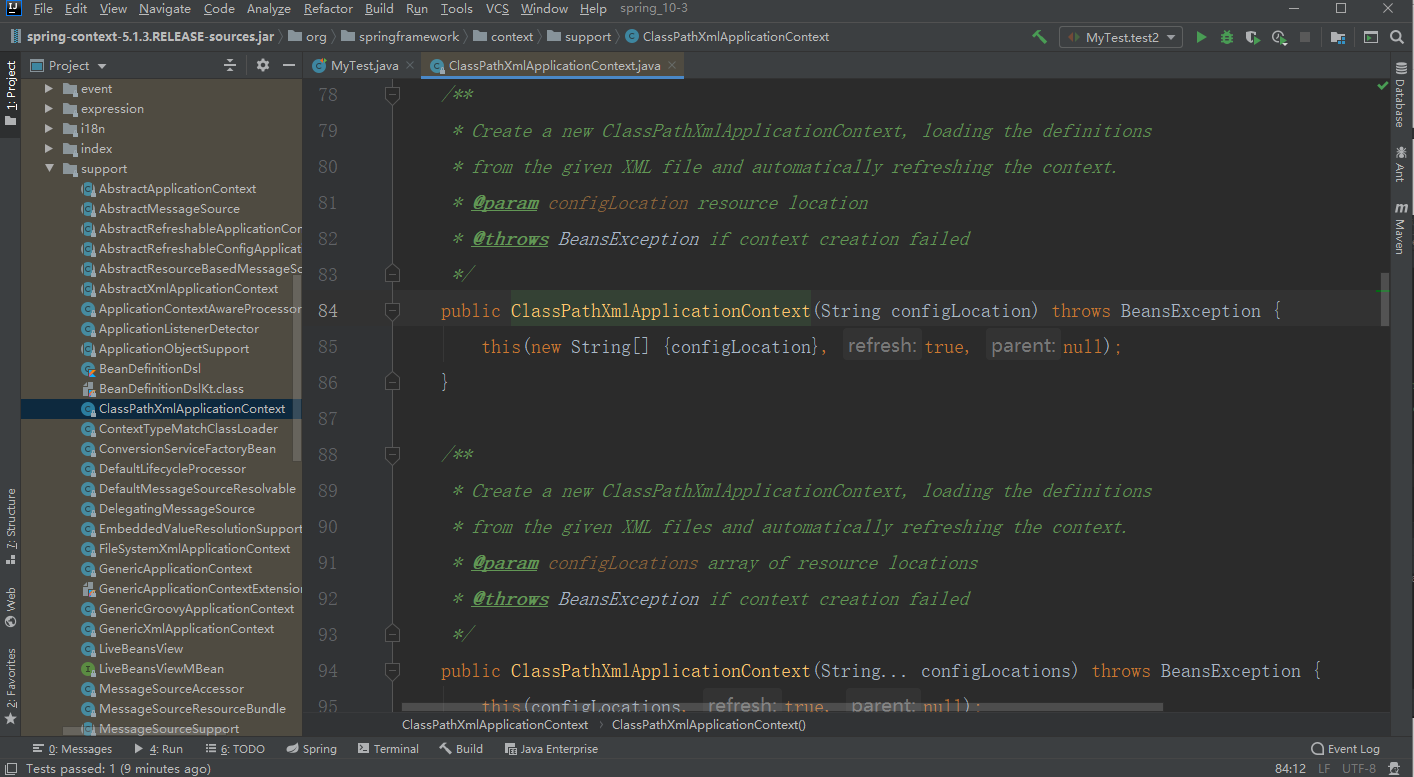Collapse all in Project panel header
The image size is (1414, 777).
230,65
